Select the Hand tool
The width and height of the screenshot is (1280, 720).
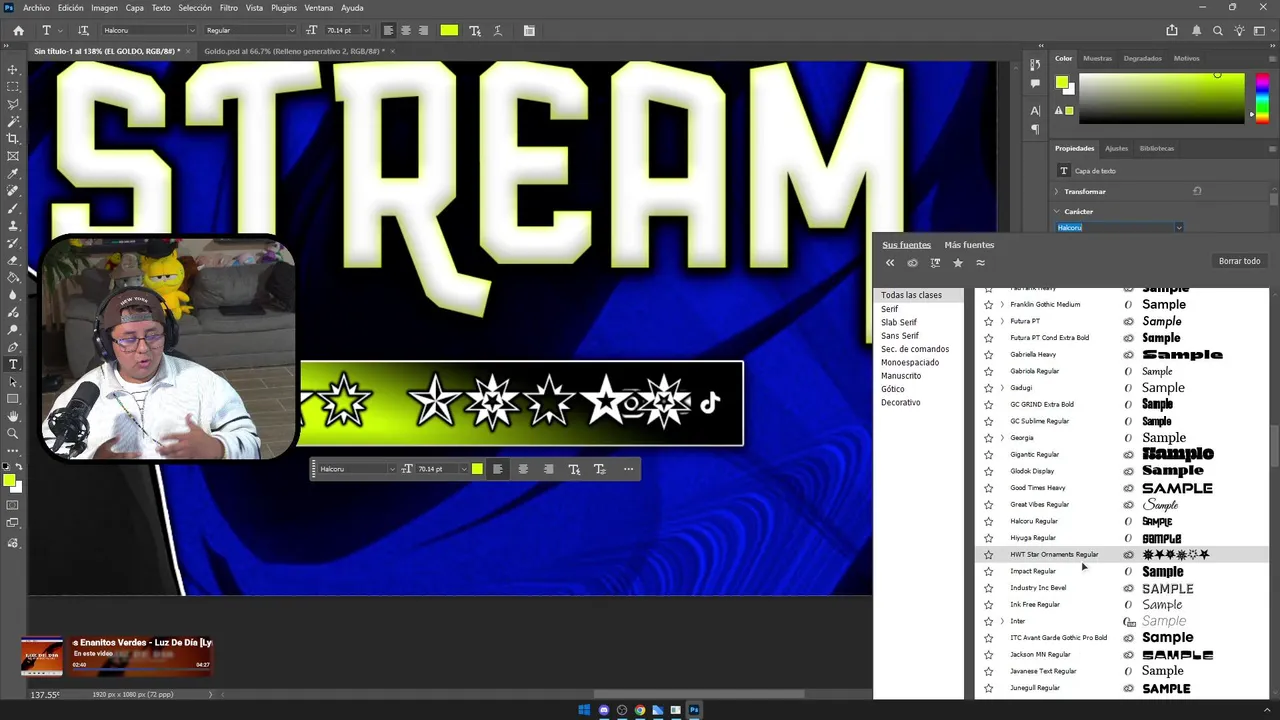[x=13, y=416]
